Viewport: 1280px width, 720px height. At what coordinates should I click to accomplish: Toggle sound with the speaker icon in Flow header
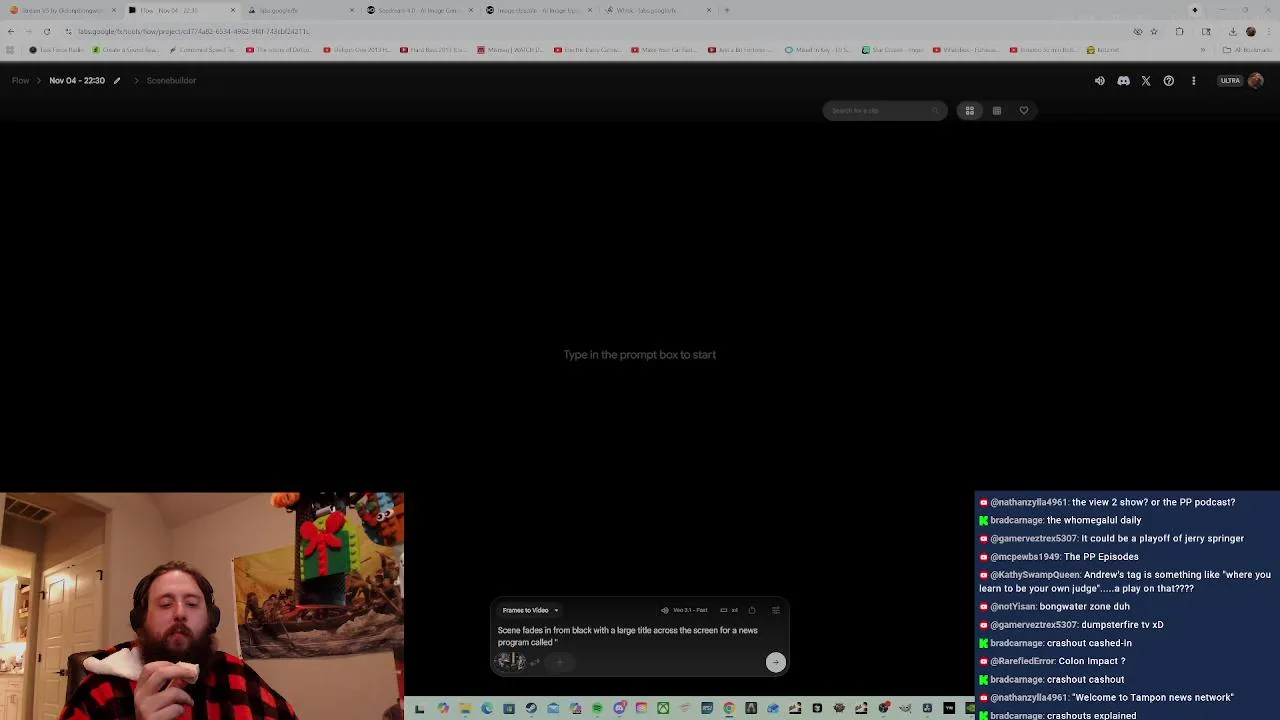tap(1099, 81)
